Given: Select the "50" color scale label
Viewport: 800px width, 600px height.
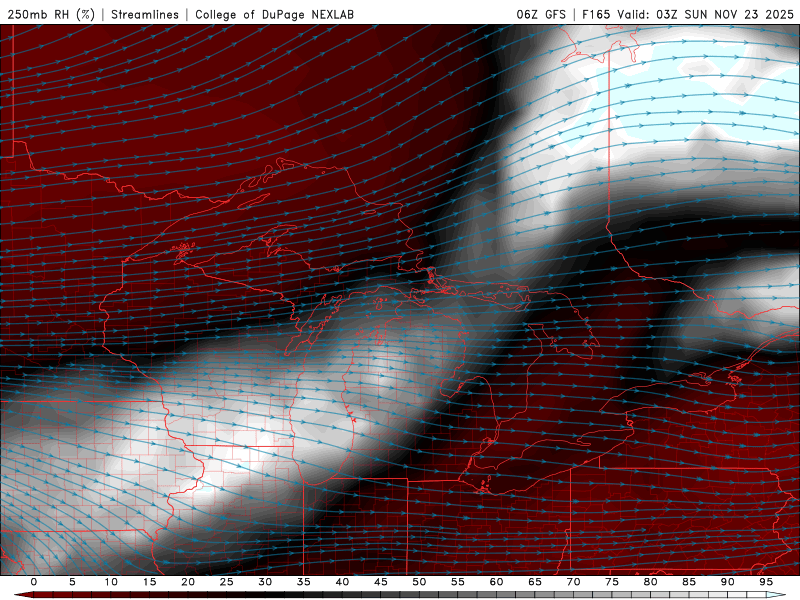Looking at the screenshot, I should [x=419, y=582].
